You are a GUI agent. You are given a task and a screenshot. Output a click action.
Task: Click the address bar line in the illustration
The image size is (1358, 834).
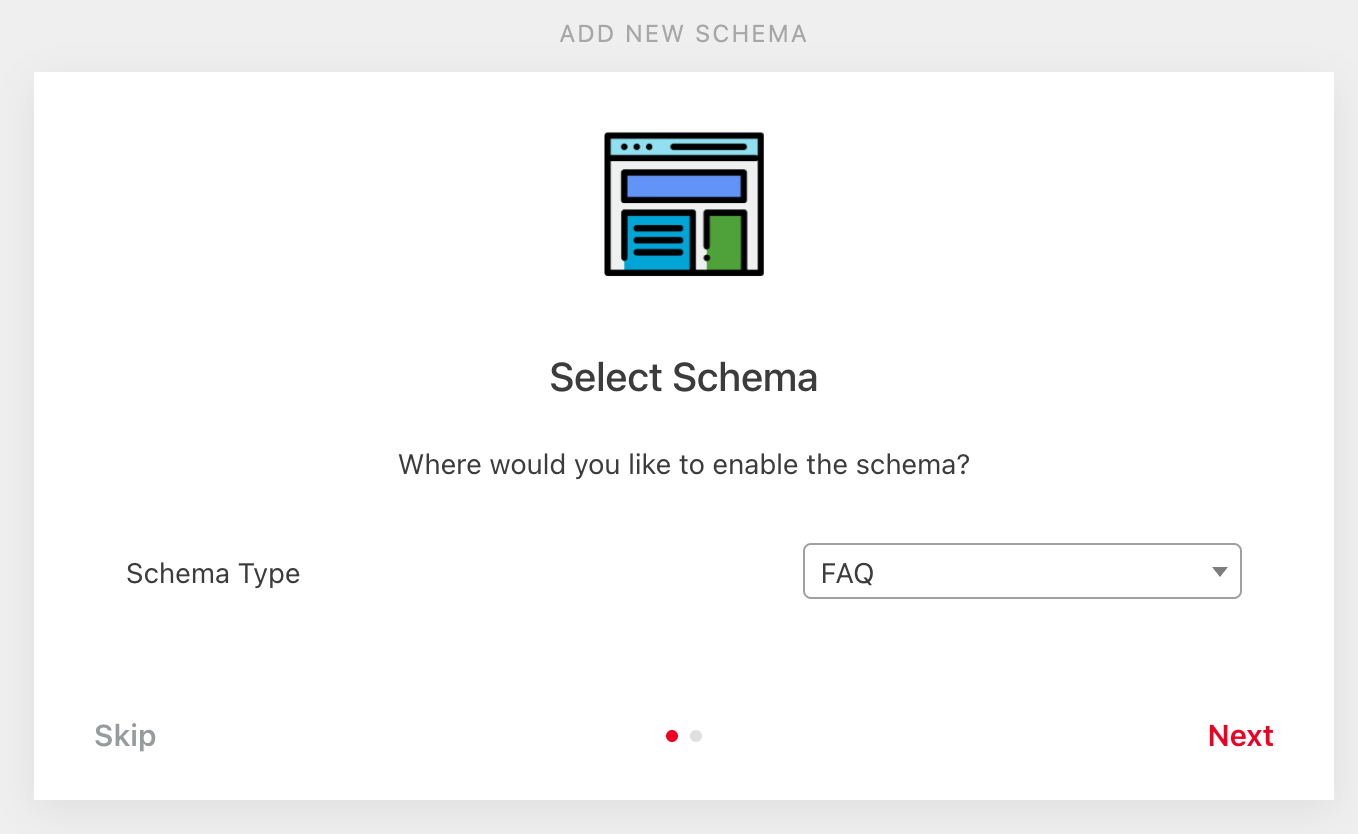(708, 147)
